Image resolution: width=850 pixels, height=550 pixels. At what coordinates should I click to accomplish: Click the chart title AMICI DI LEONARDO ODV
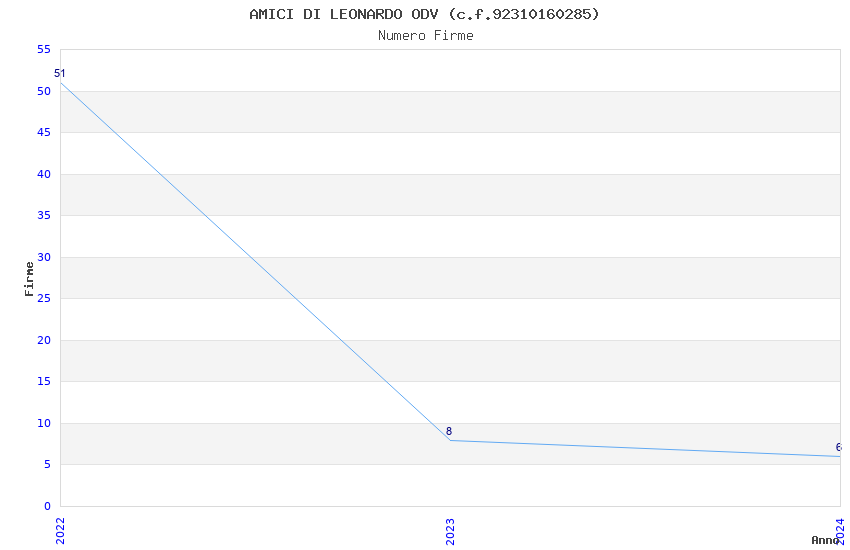pos(424,14)
